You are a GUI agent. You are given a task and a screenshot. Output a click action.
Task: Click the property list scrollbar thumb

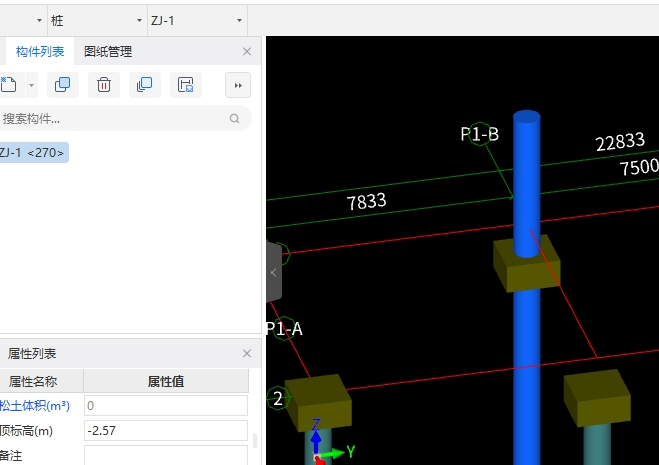pos(255,440)
